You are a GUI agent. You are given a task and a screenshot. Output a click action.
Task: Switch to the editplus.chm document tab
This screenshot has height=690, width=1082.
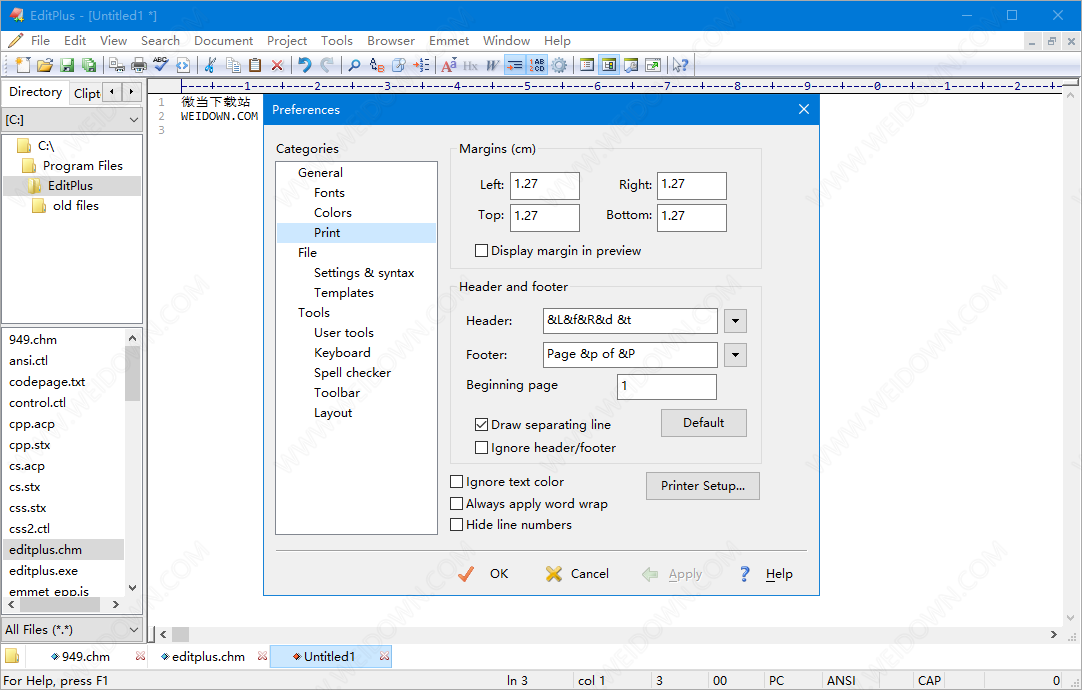[x=208, y=656]
